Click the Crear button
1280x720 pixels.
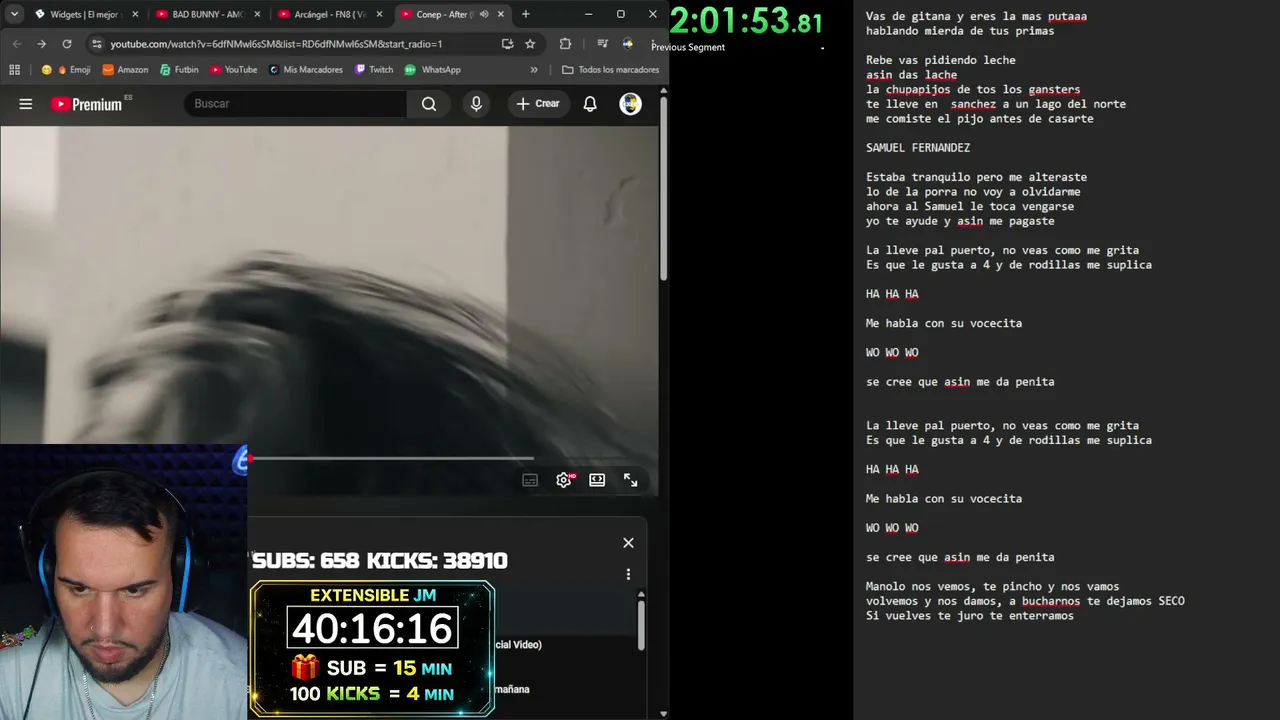pyautogui.click(x=538, y=104)
